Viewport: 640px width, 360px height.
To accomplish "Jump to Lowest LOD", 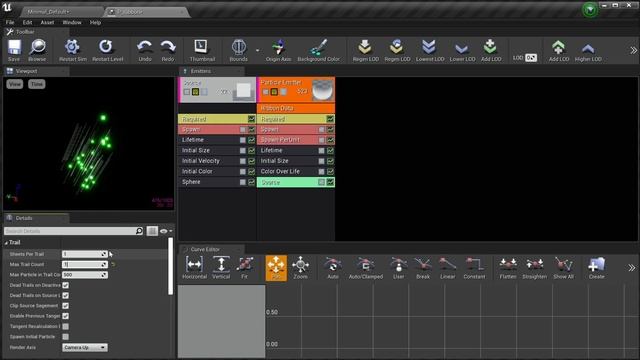I will coord(430,50).
